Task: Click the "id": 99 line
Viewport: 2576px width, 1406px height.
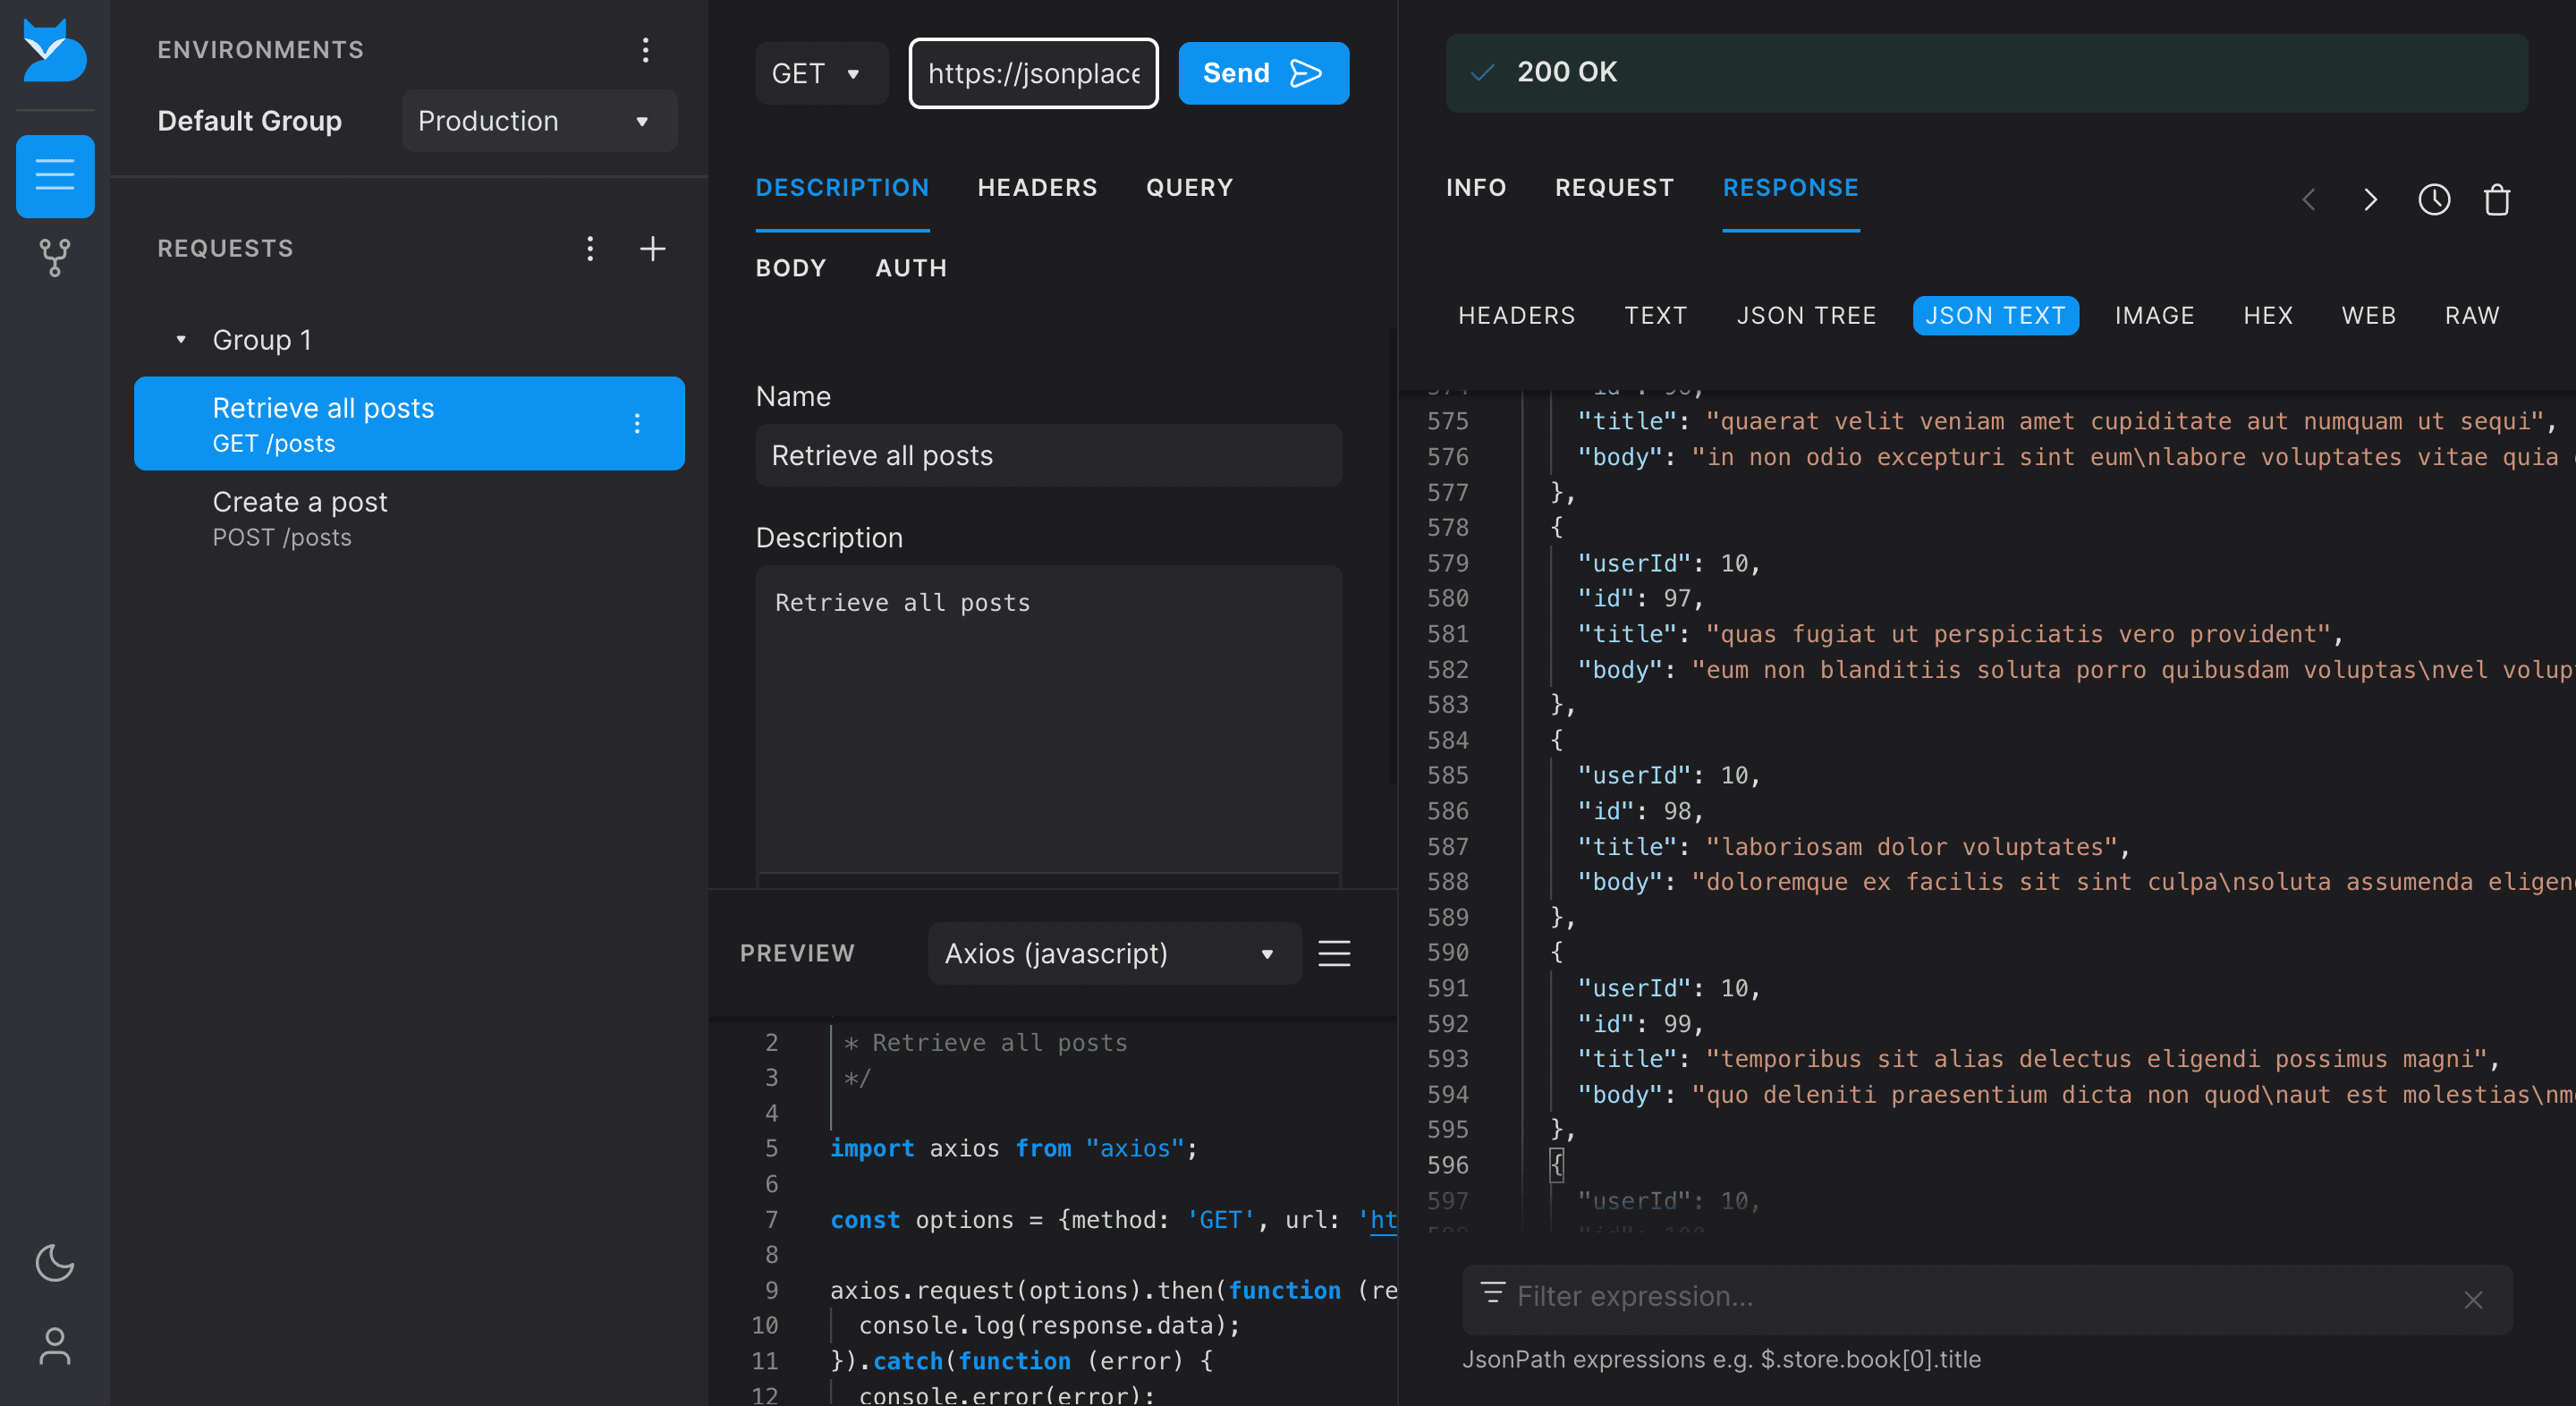Action: (x=1640, y=1024)
